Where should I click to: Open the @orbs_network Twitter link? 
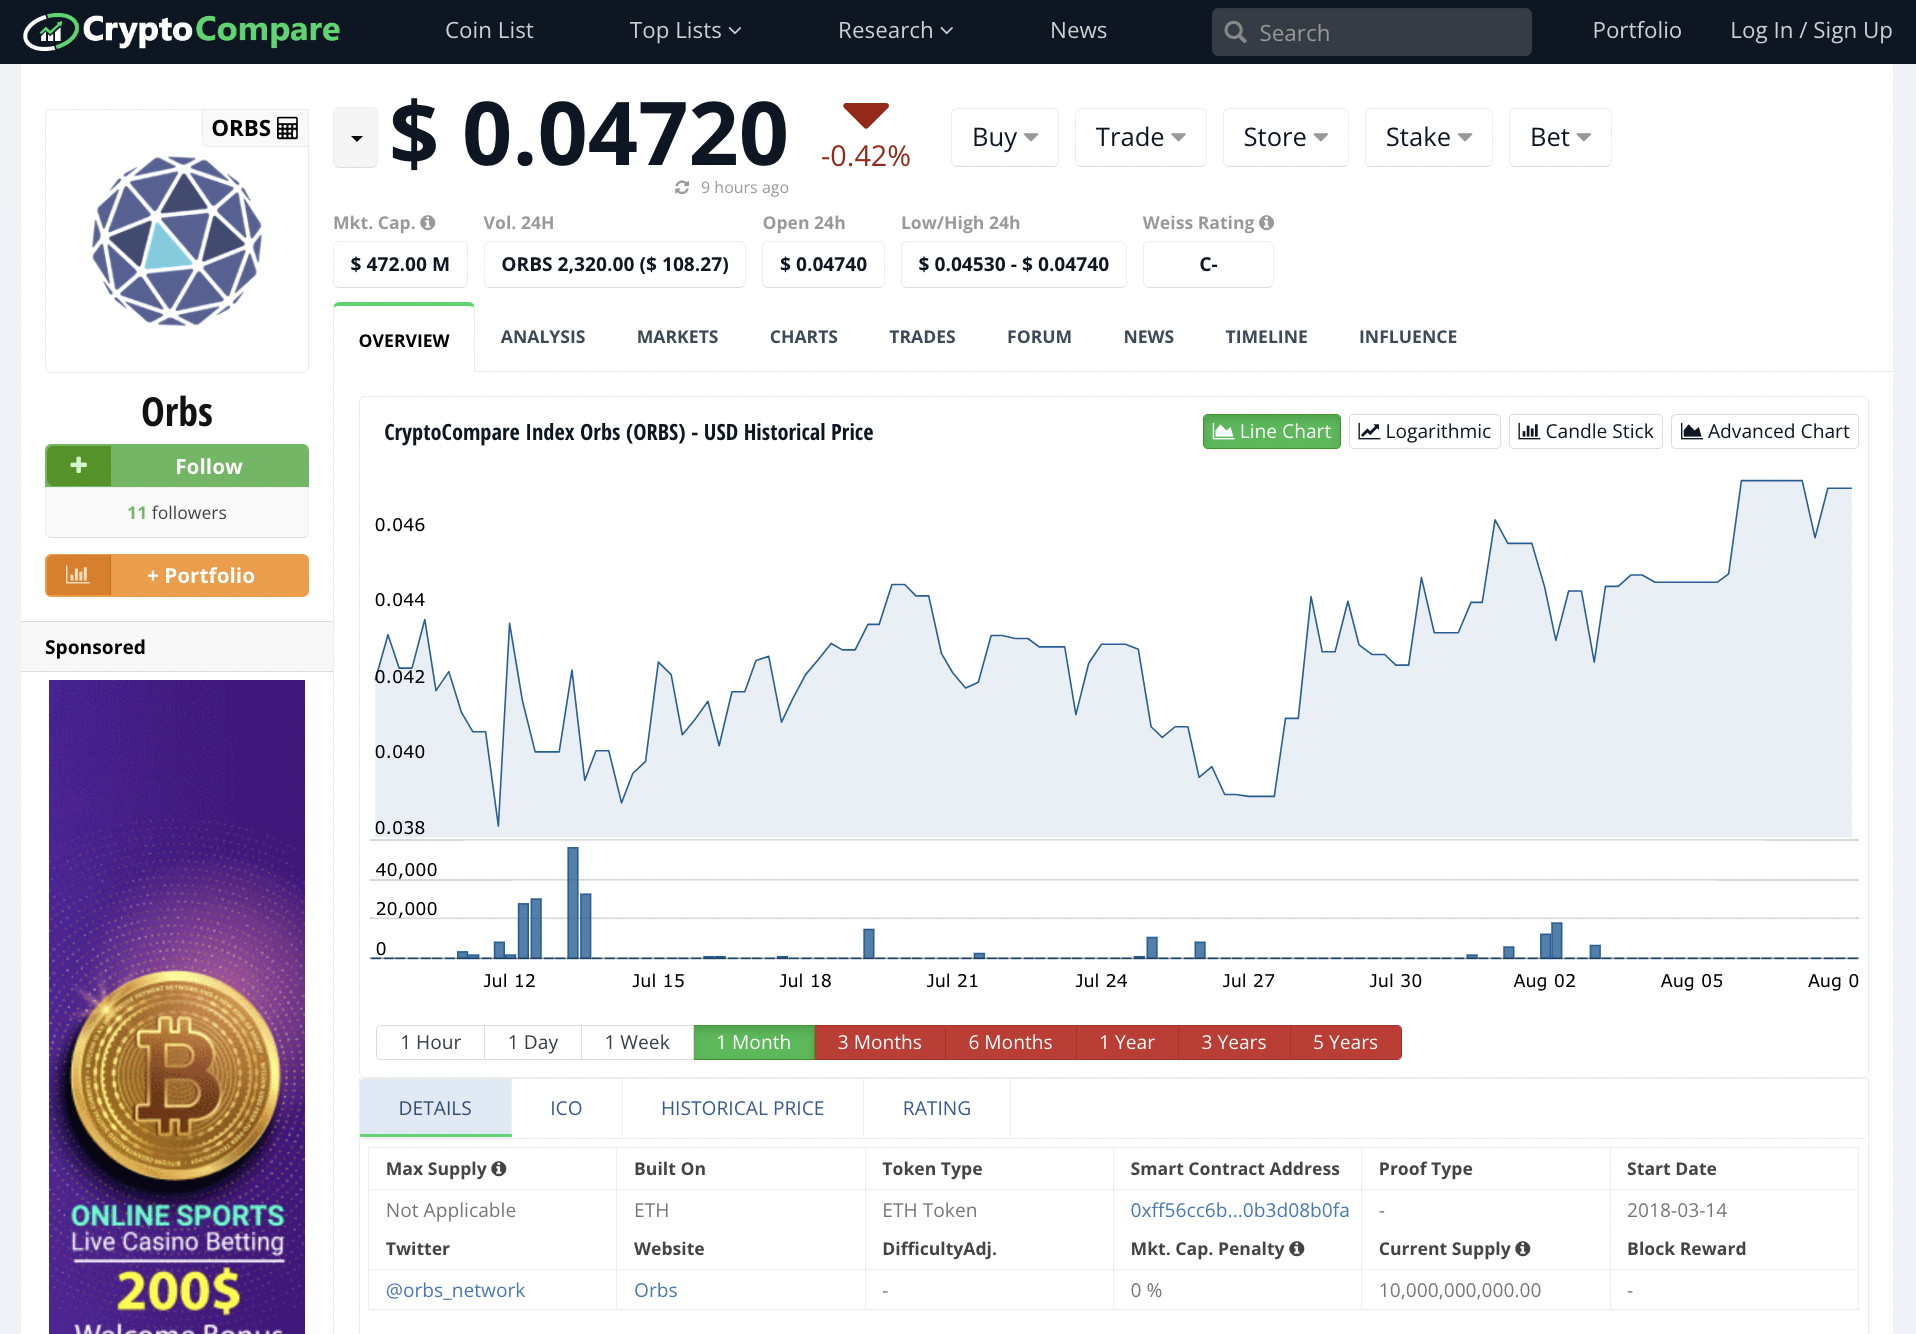(x=455, y=1290)
